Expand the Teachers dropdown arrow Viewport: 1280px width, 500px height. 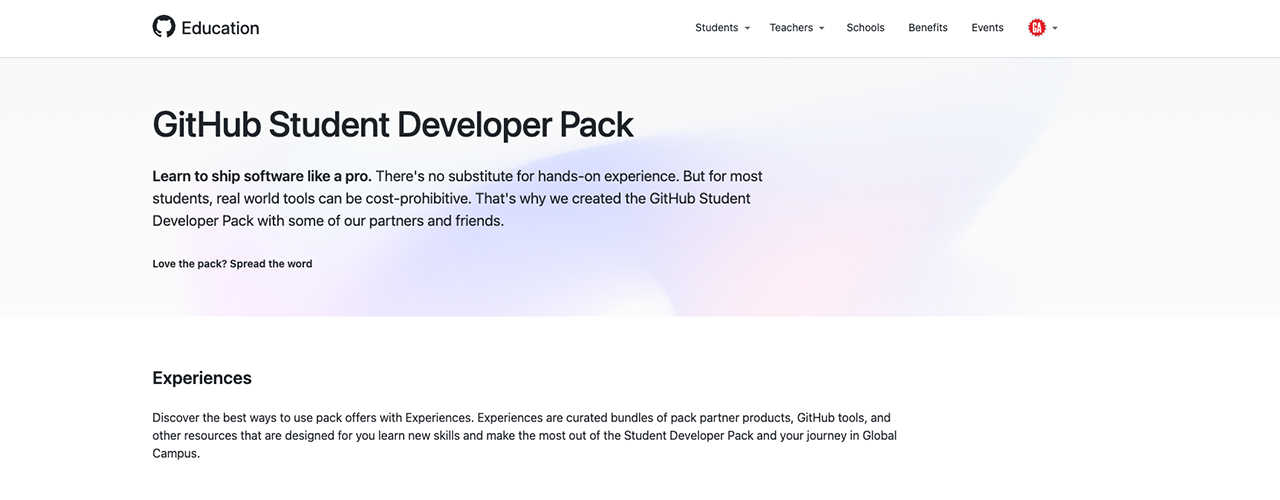pos(822,29)
